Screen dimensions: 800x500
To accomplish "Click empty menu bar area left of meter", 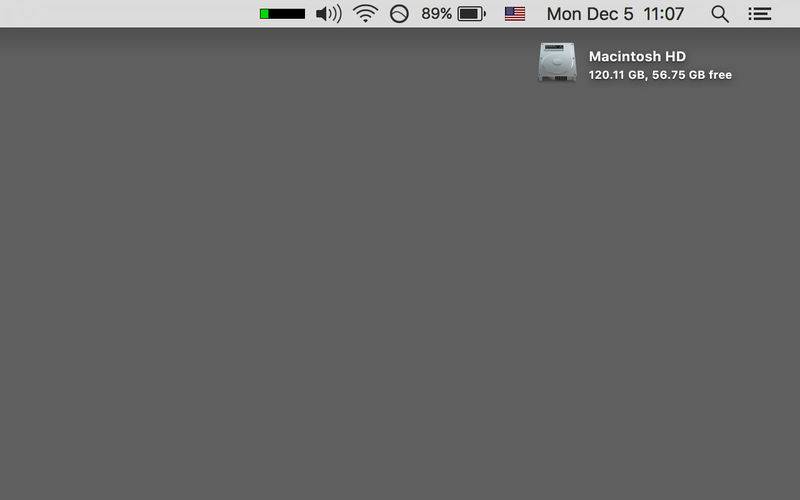I will point(128,14).
